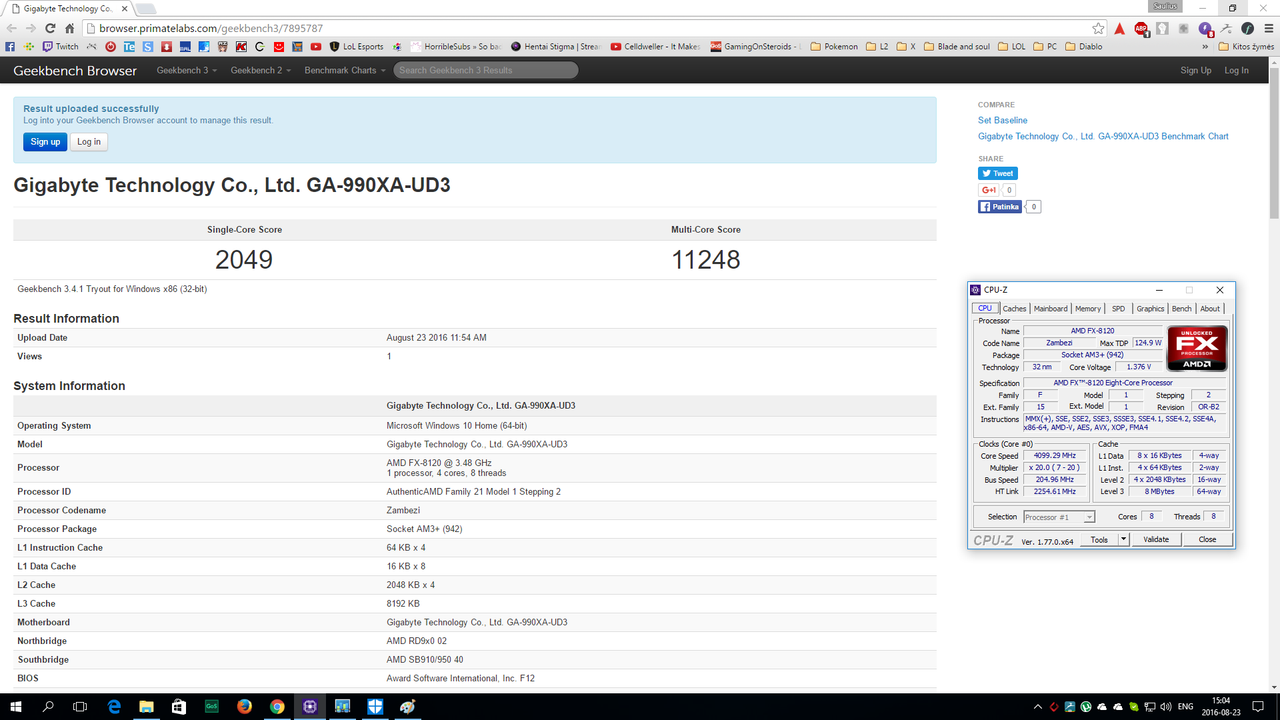This screenshot has width=1280, height=720.
Task: Switch to the CPU-Z Caches tab
Action: point(1014,308)
